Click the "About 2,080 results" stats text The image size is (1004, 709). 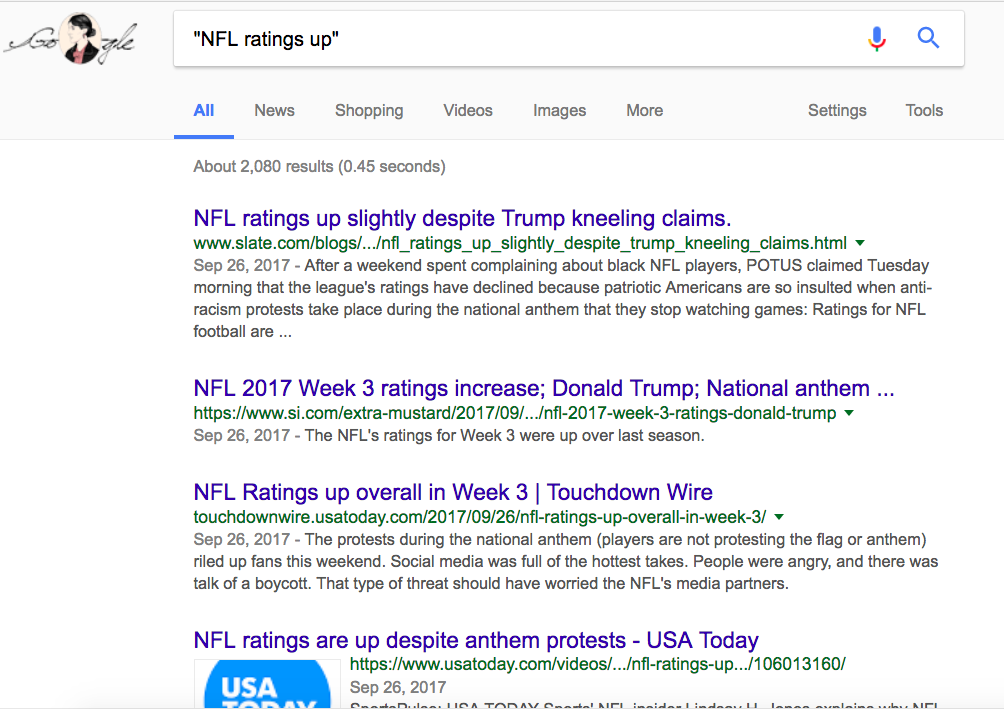click(320, 167)
